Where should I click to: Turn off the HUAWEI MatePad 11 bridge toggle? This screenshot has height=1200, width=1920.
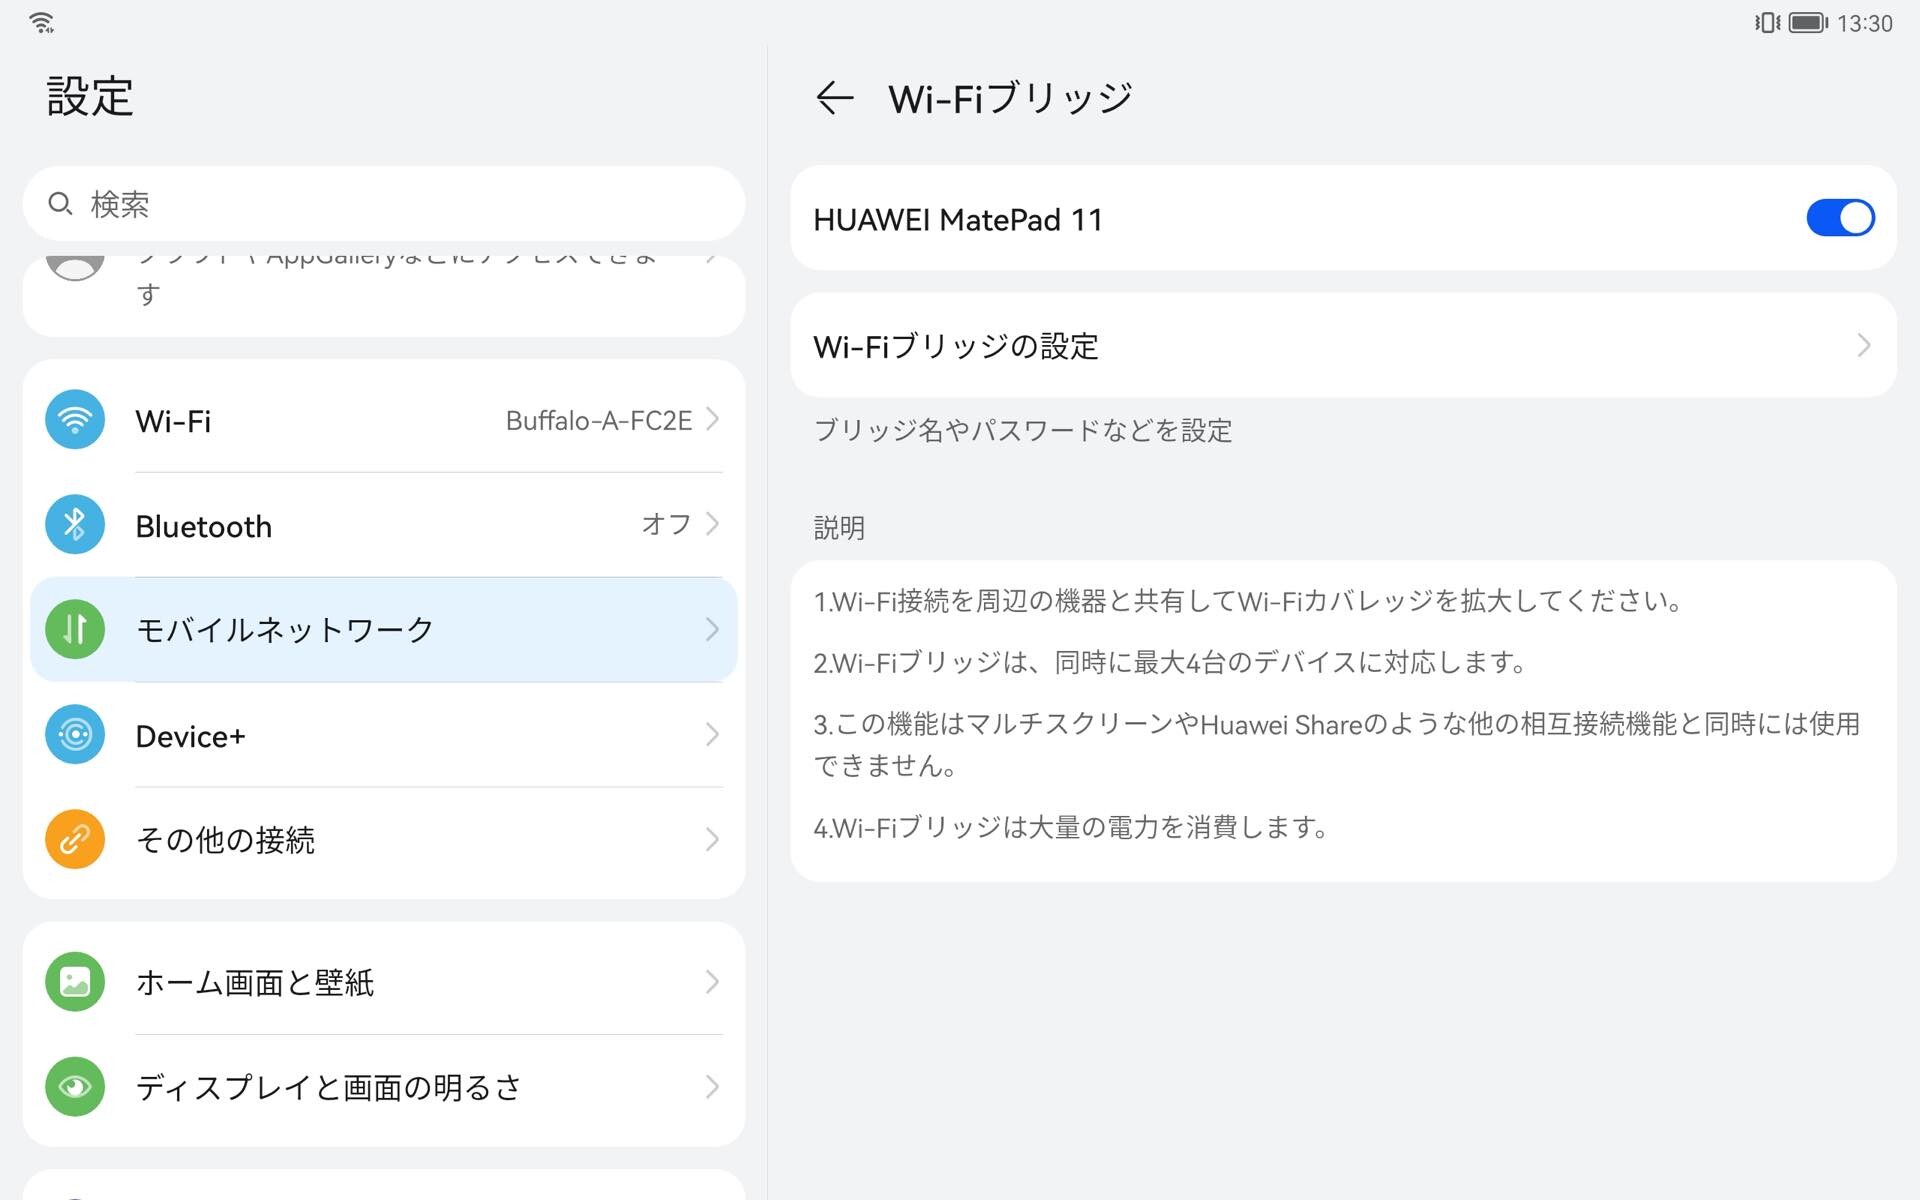tap(1839, 218)
